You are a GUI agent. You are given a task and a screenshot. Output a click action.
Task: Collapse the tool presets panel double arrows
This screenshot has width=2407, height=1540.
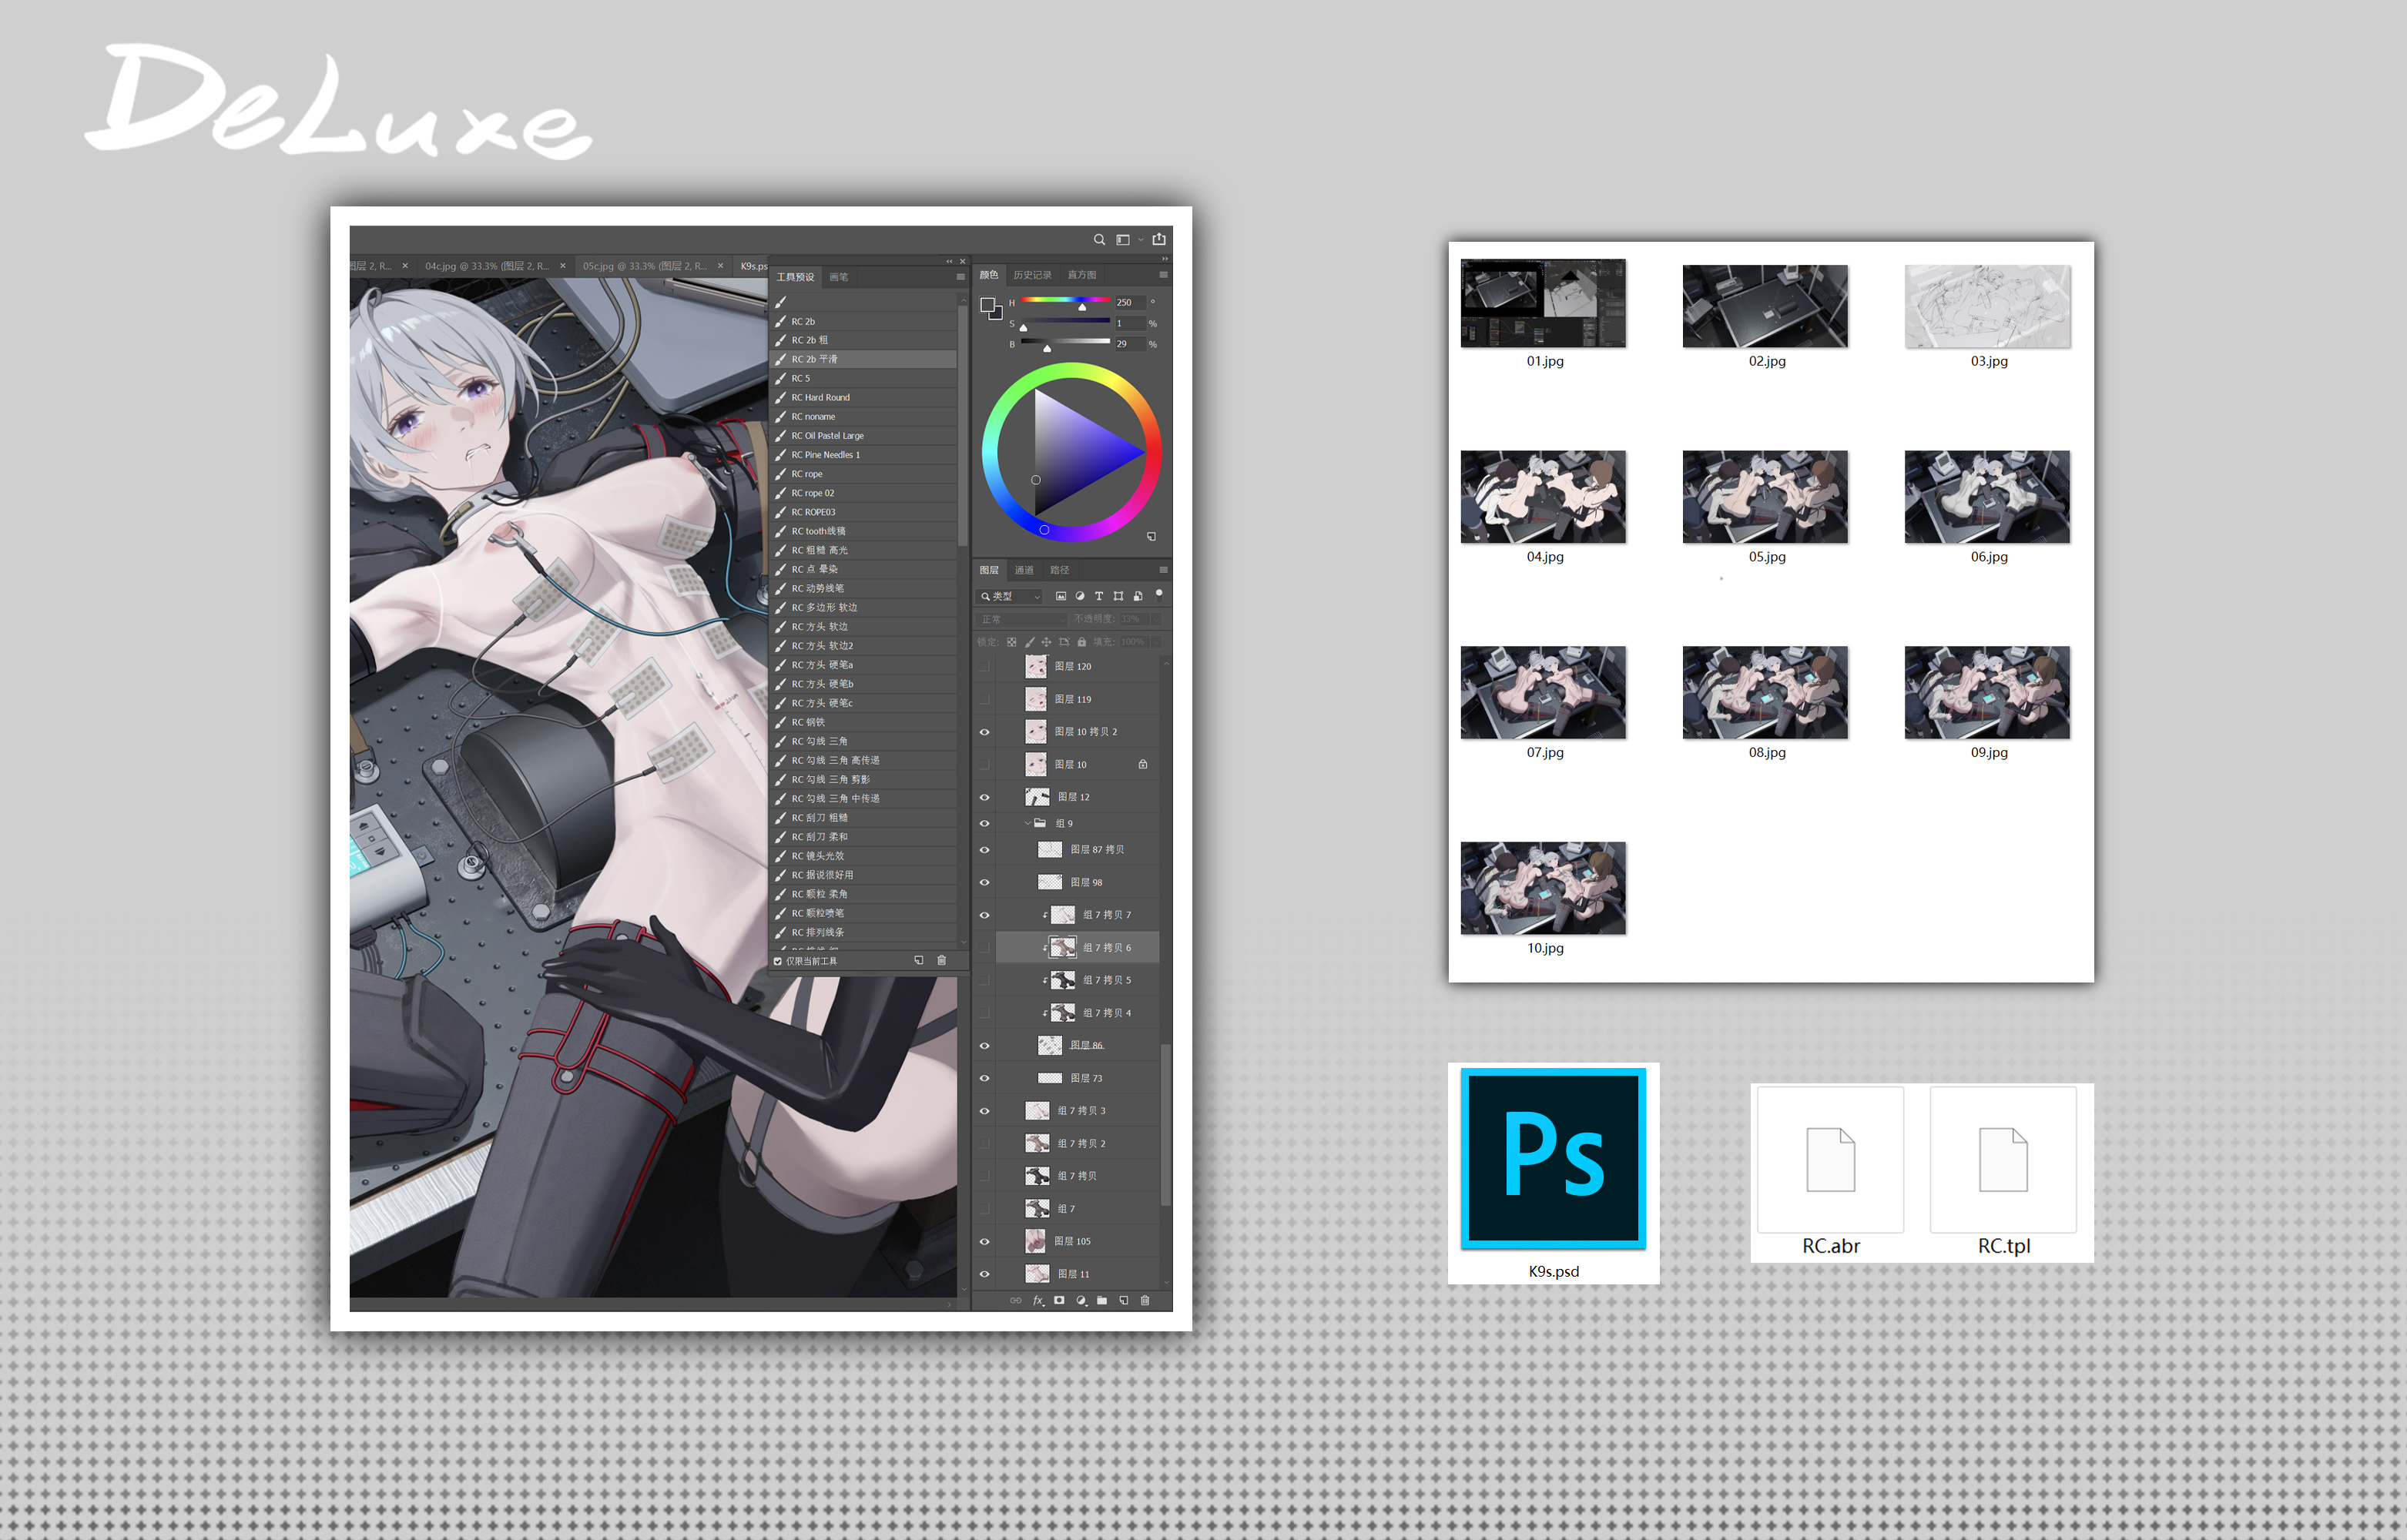pos(949,262)
